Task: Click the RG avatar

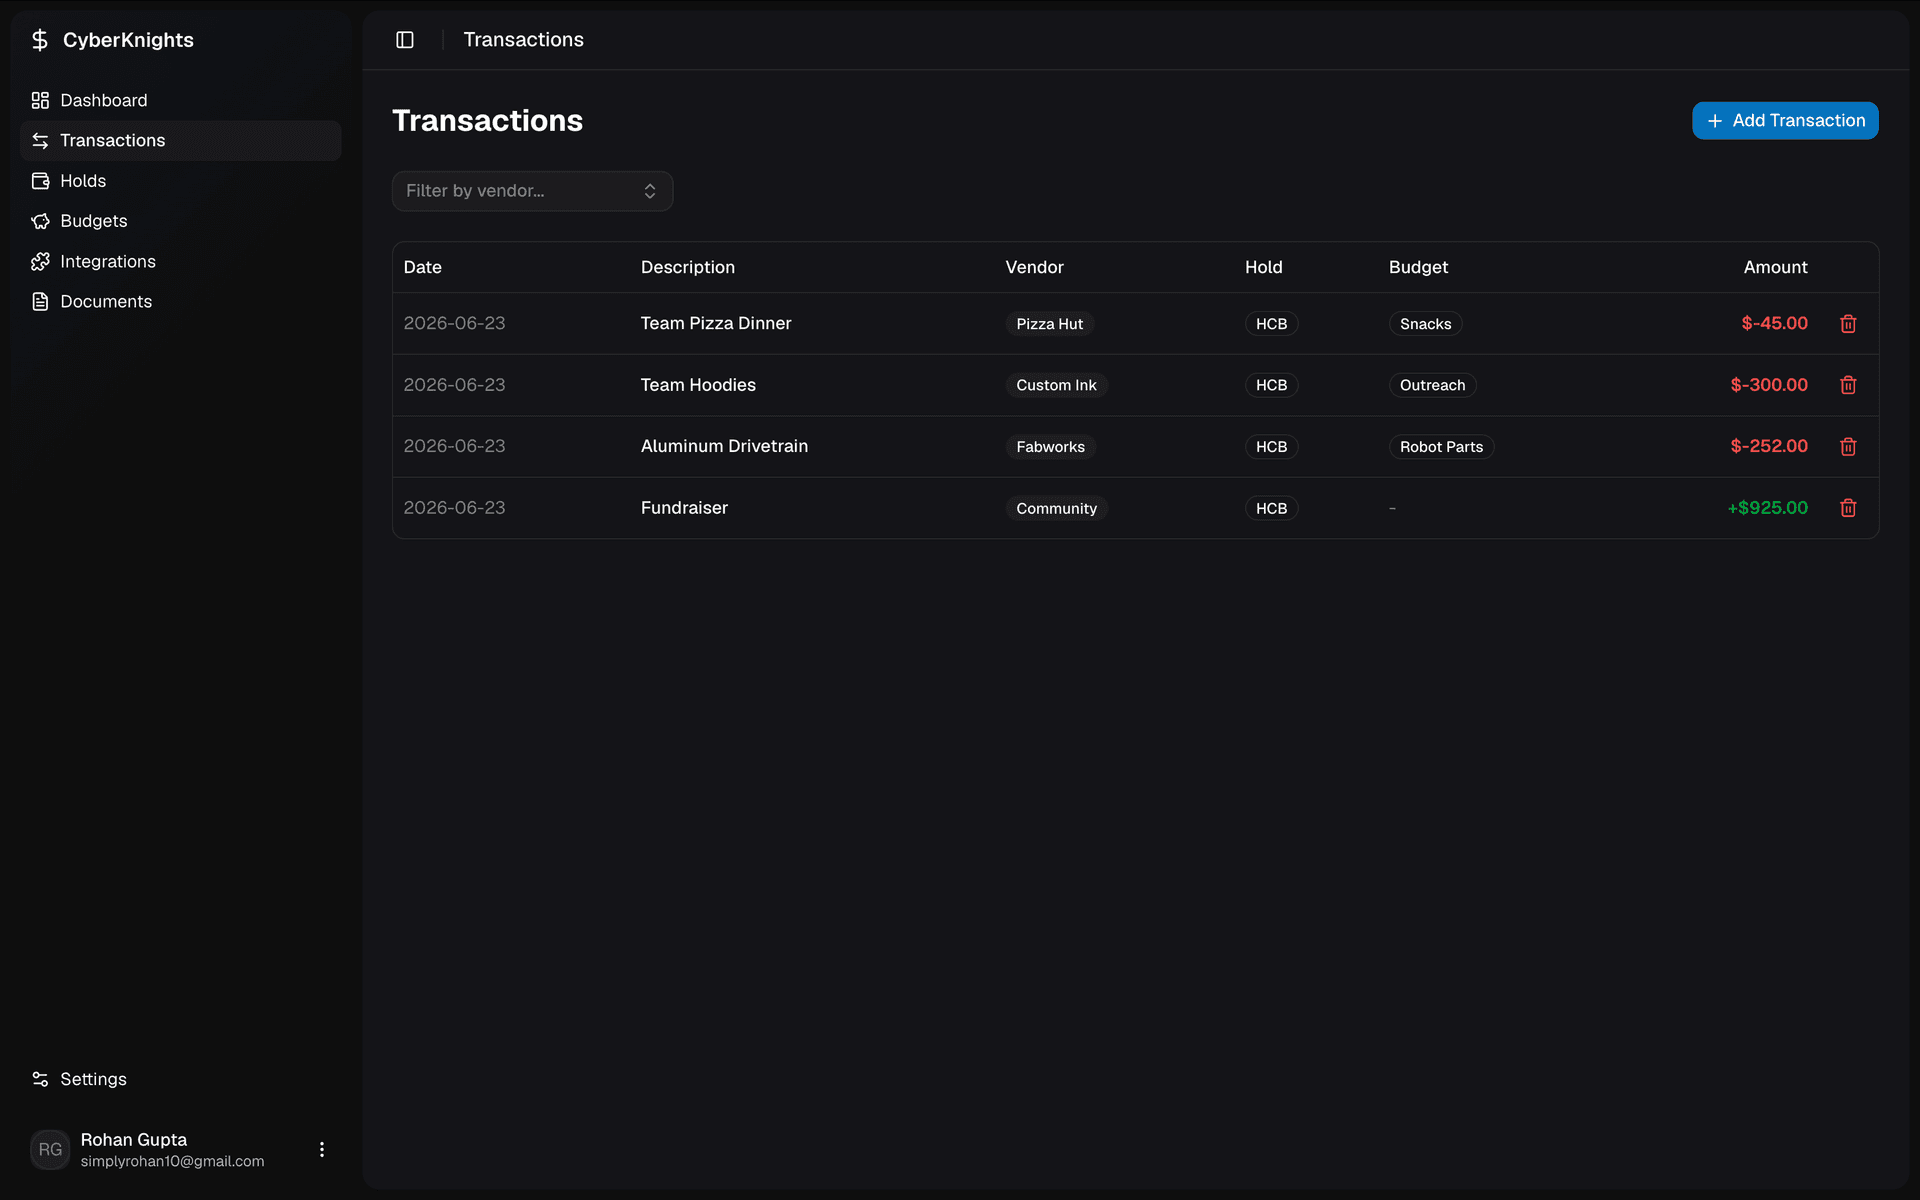Action: (50, 1149)
